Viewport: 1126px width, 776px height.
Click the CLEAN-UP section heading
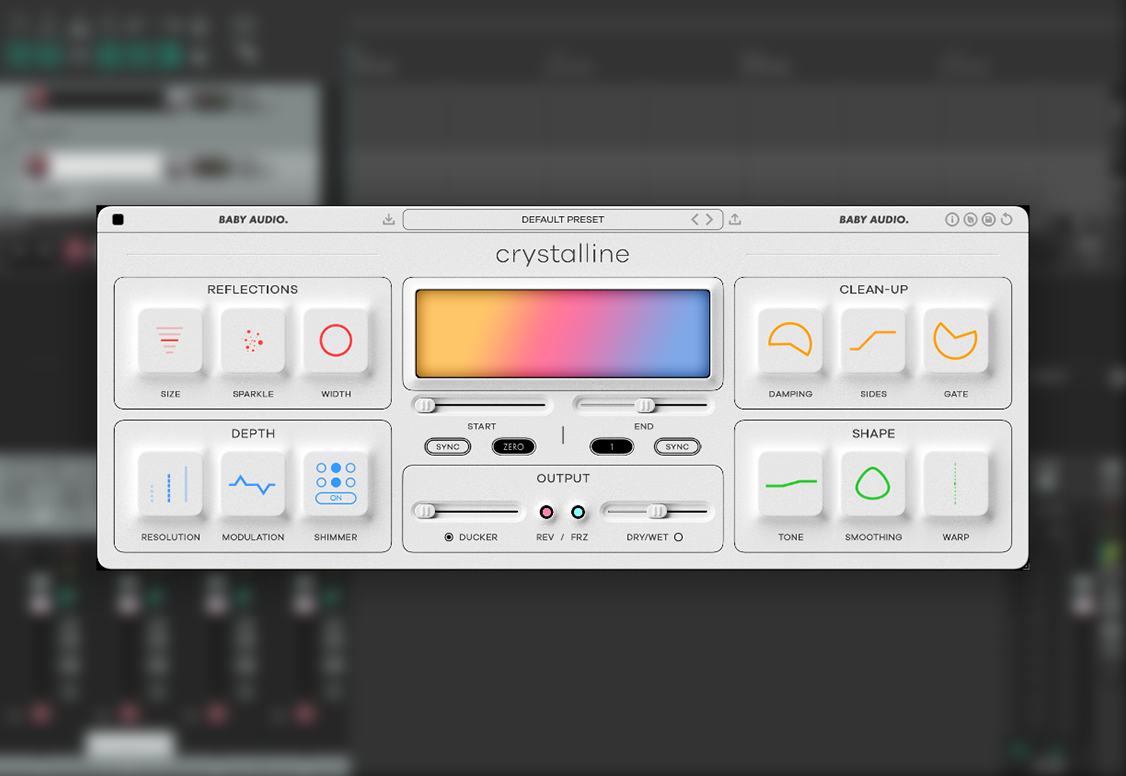pos(873,289)
